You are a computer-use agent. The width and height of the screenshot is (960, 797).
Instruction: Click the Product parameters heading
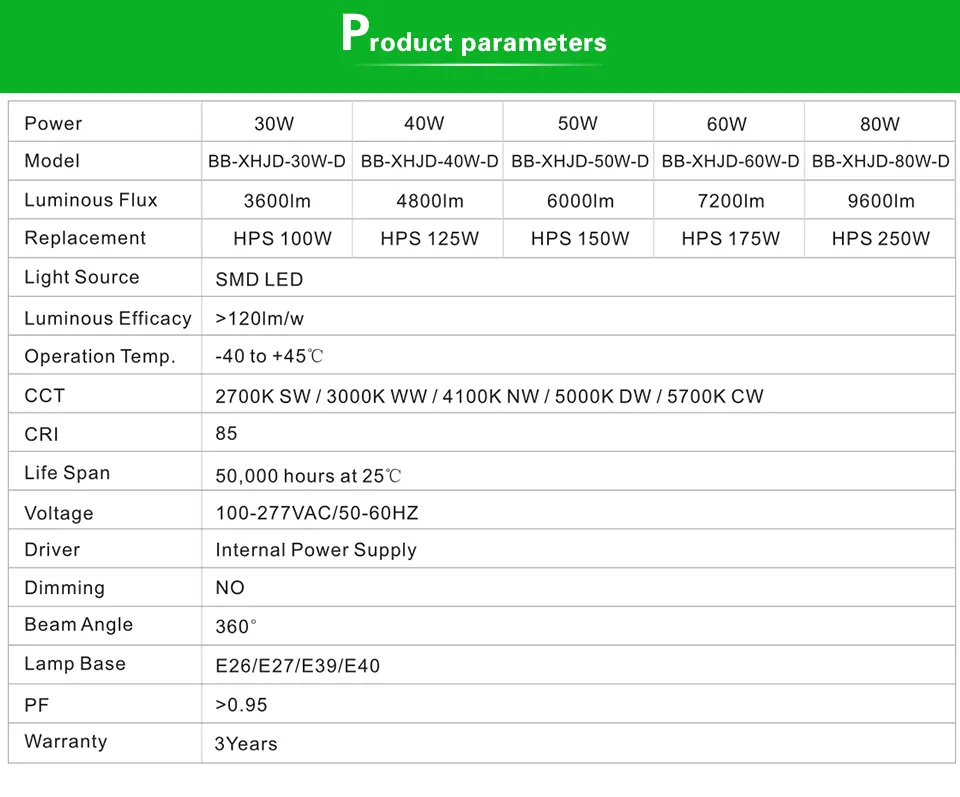(474, 37)
